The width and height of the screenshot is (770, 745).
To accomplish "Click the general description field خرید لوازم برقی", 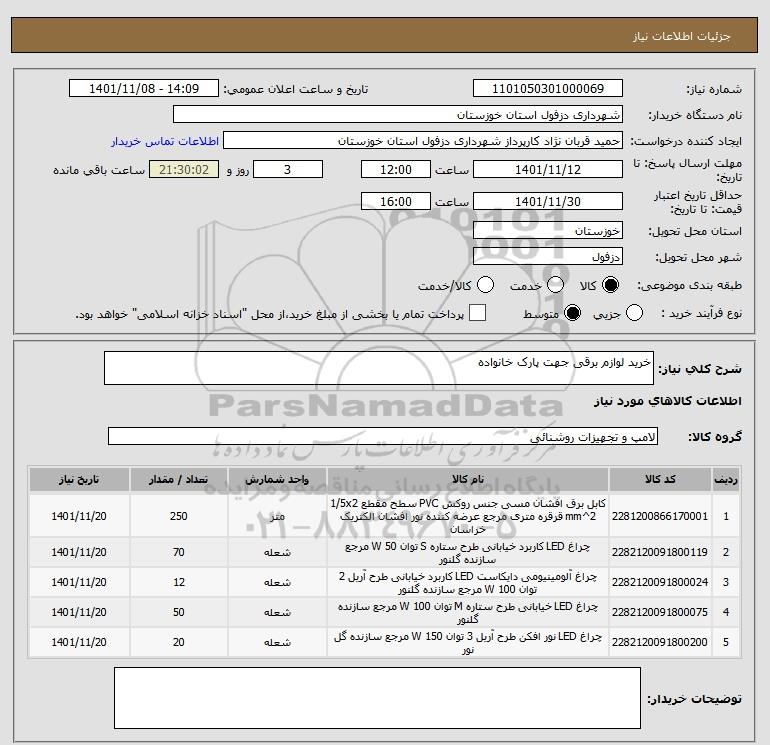I will (x=379, y=368).
